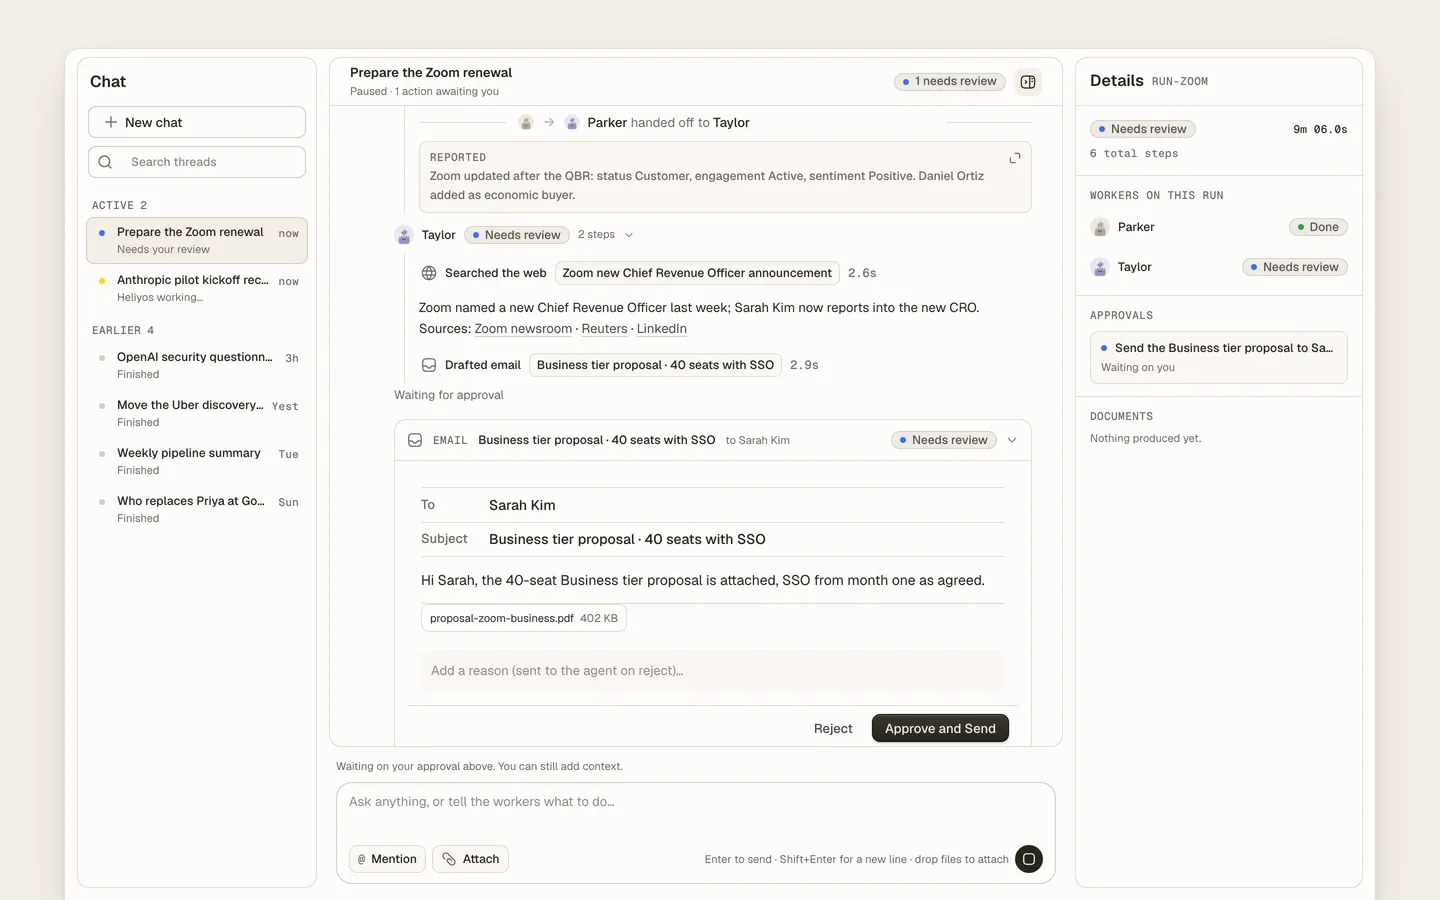Click Taylor's avatar in the workers list

tap(1100, 267)
